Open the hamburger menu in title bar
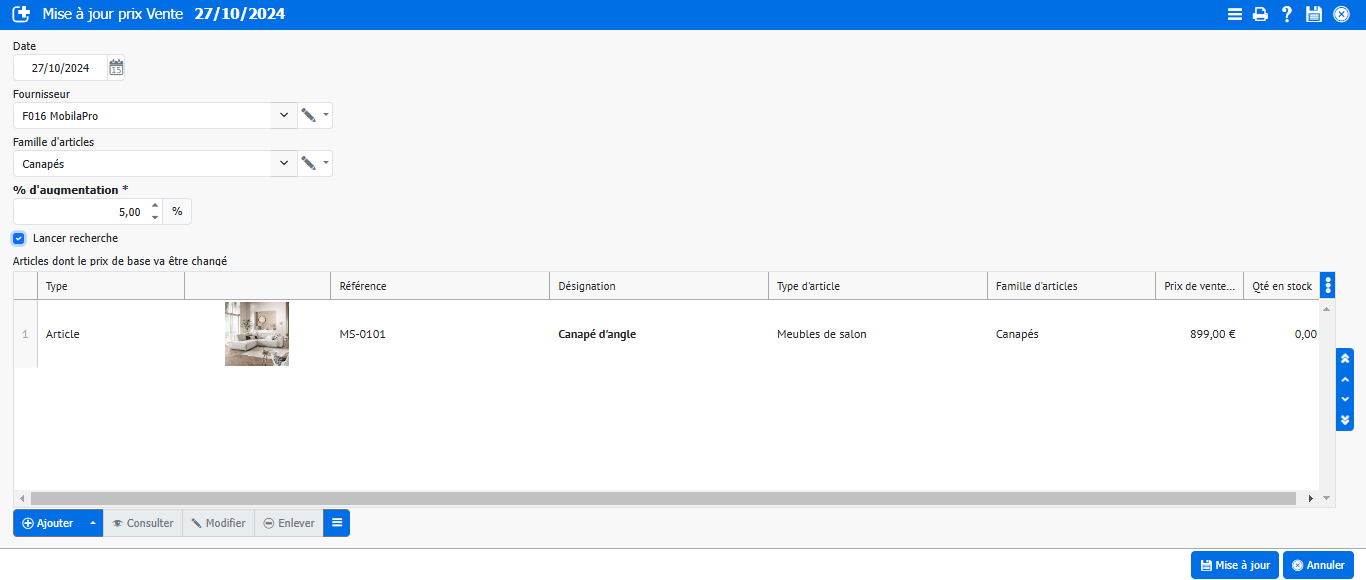This screenshot has width=1366, height=580. (1235, 14)
